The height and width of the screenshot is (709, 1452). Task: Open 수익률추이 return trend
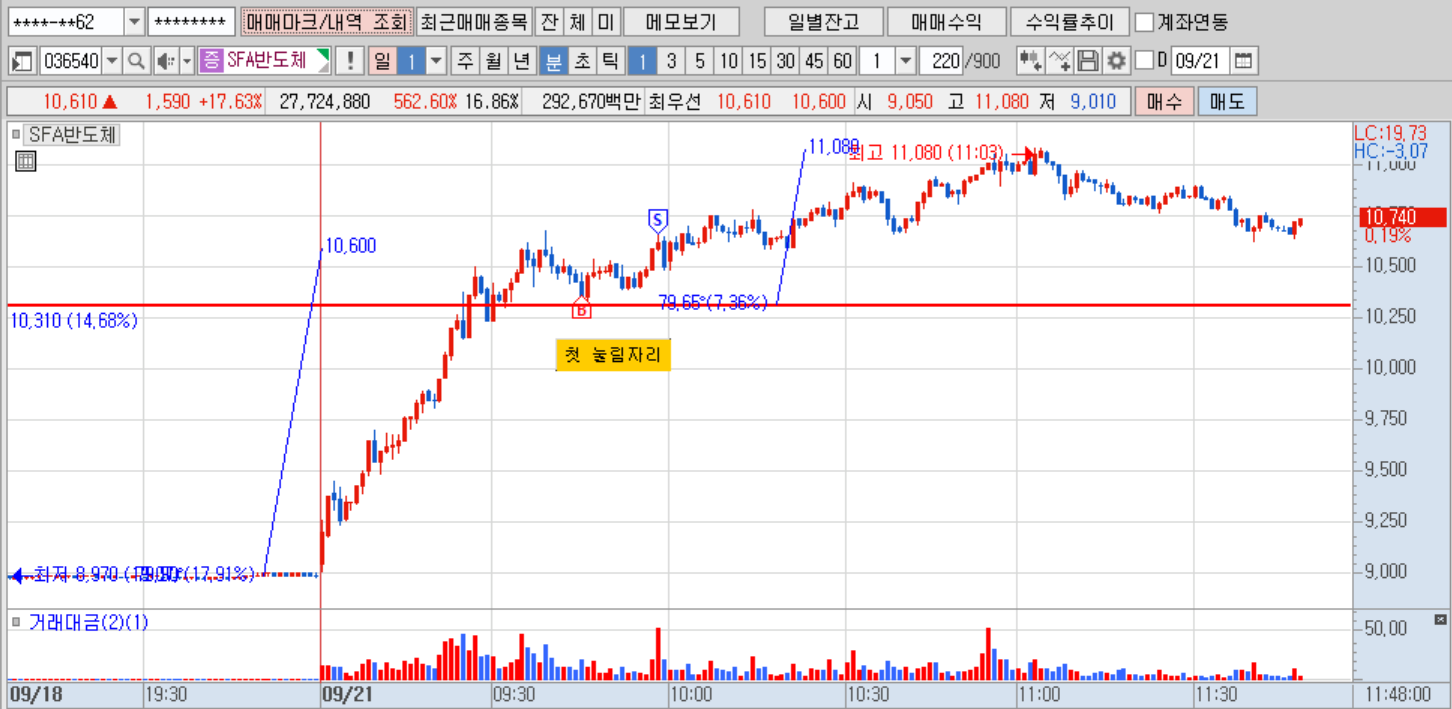(x=1070, y=21)
